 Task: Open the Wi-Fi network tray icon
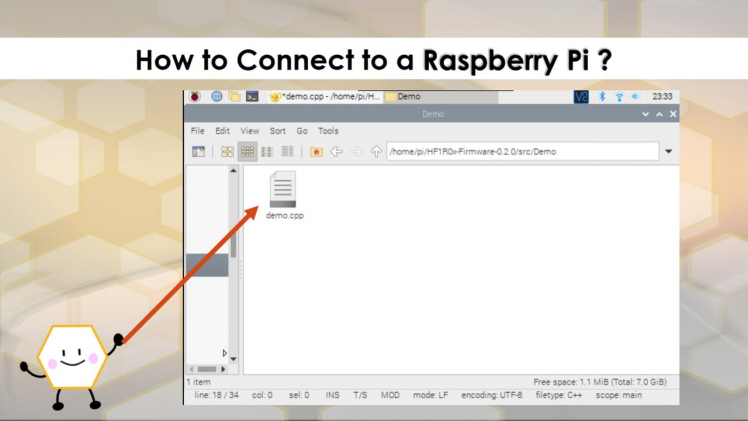[x=619, y=97]
